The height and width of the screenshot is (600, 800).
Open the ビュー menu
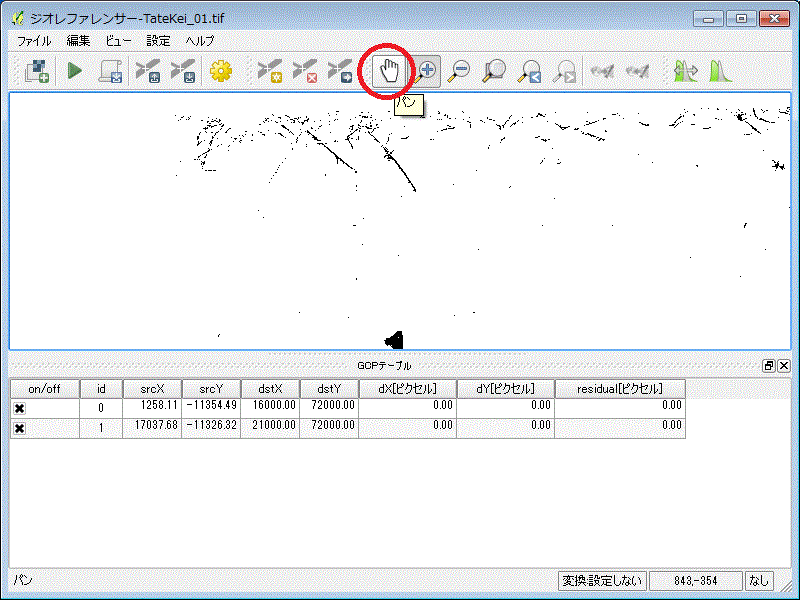point(118,41)
